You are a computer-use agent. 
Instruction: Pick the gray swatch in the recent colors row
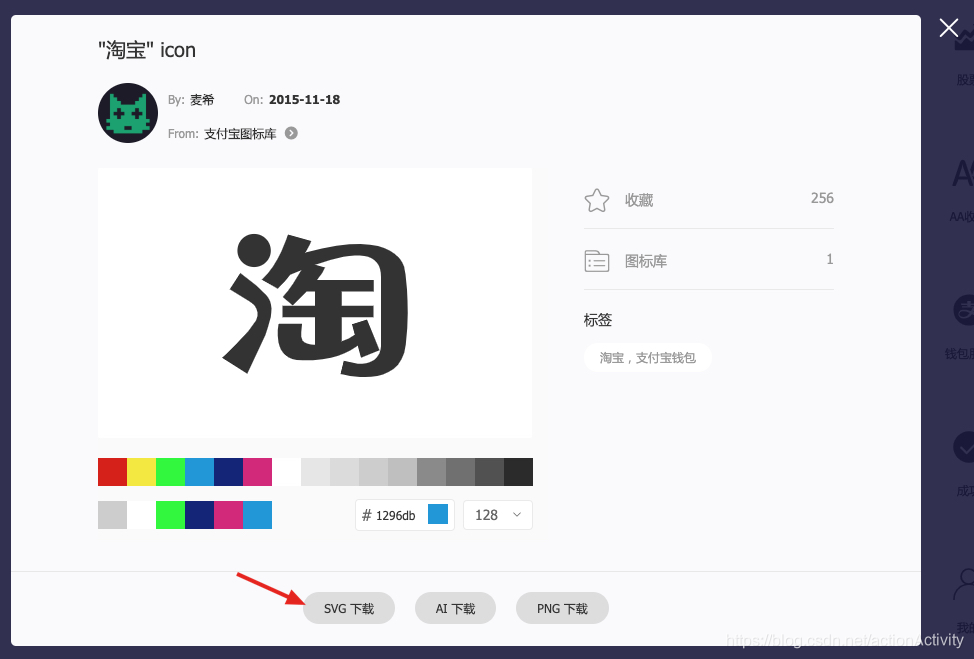pos(112,515)
